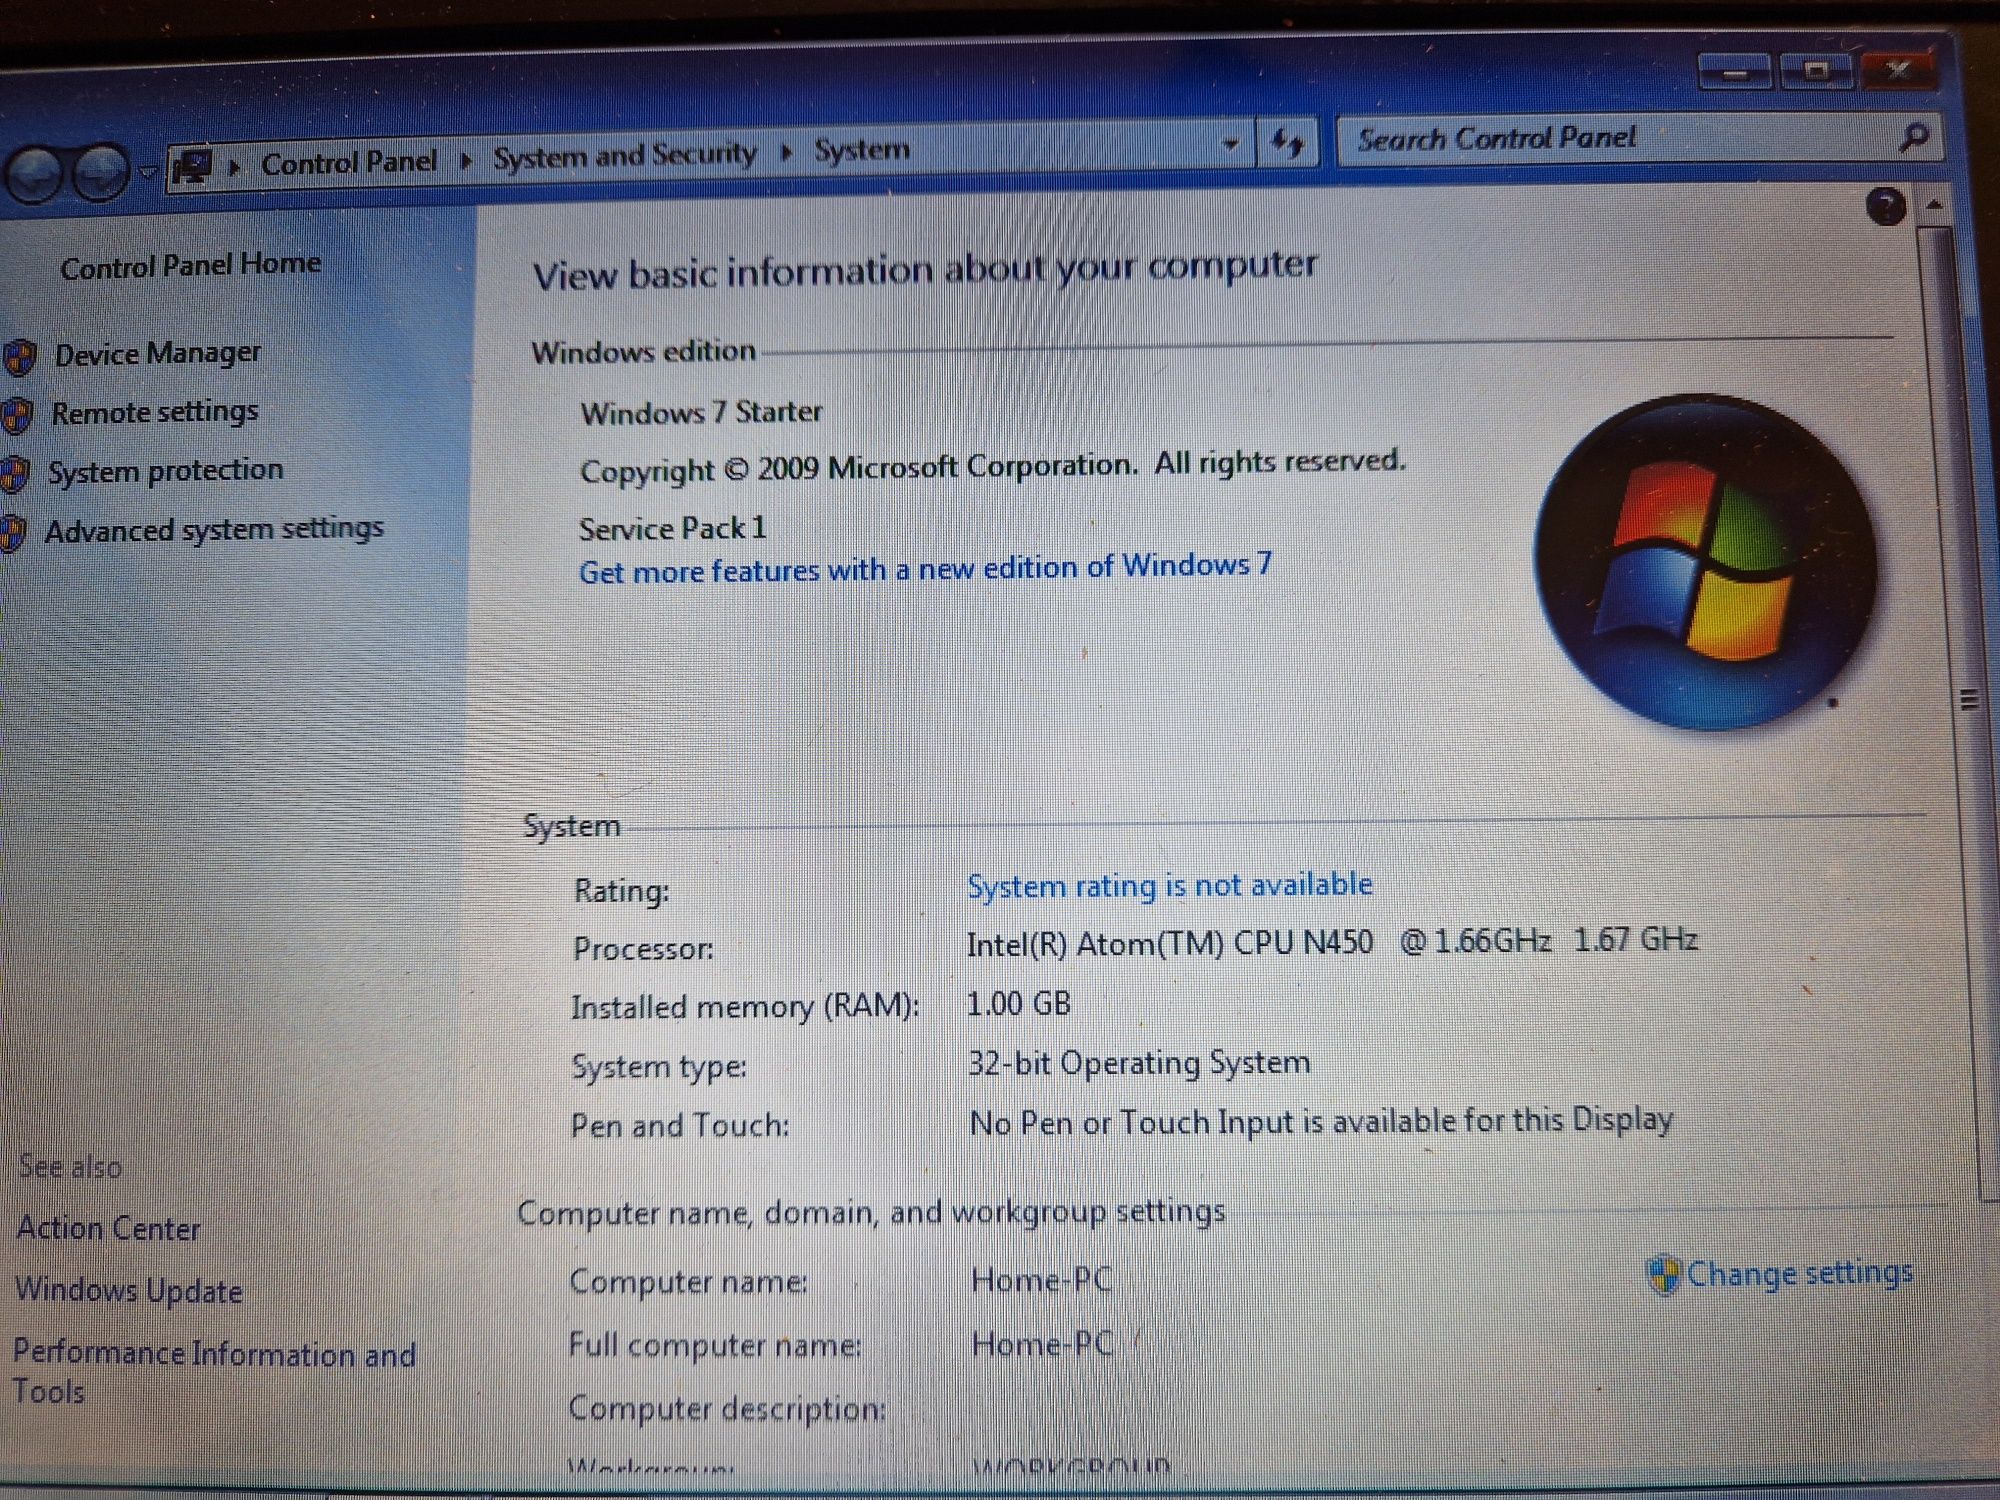Click the Full computer name Home-PC value

(x=1042, y=1344)
